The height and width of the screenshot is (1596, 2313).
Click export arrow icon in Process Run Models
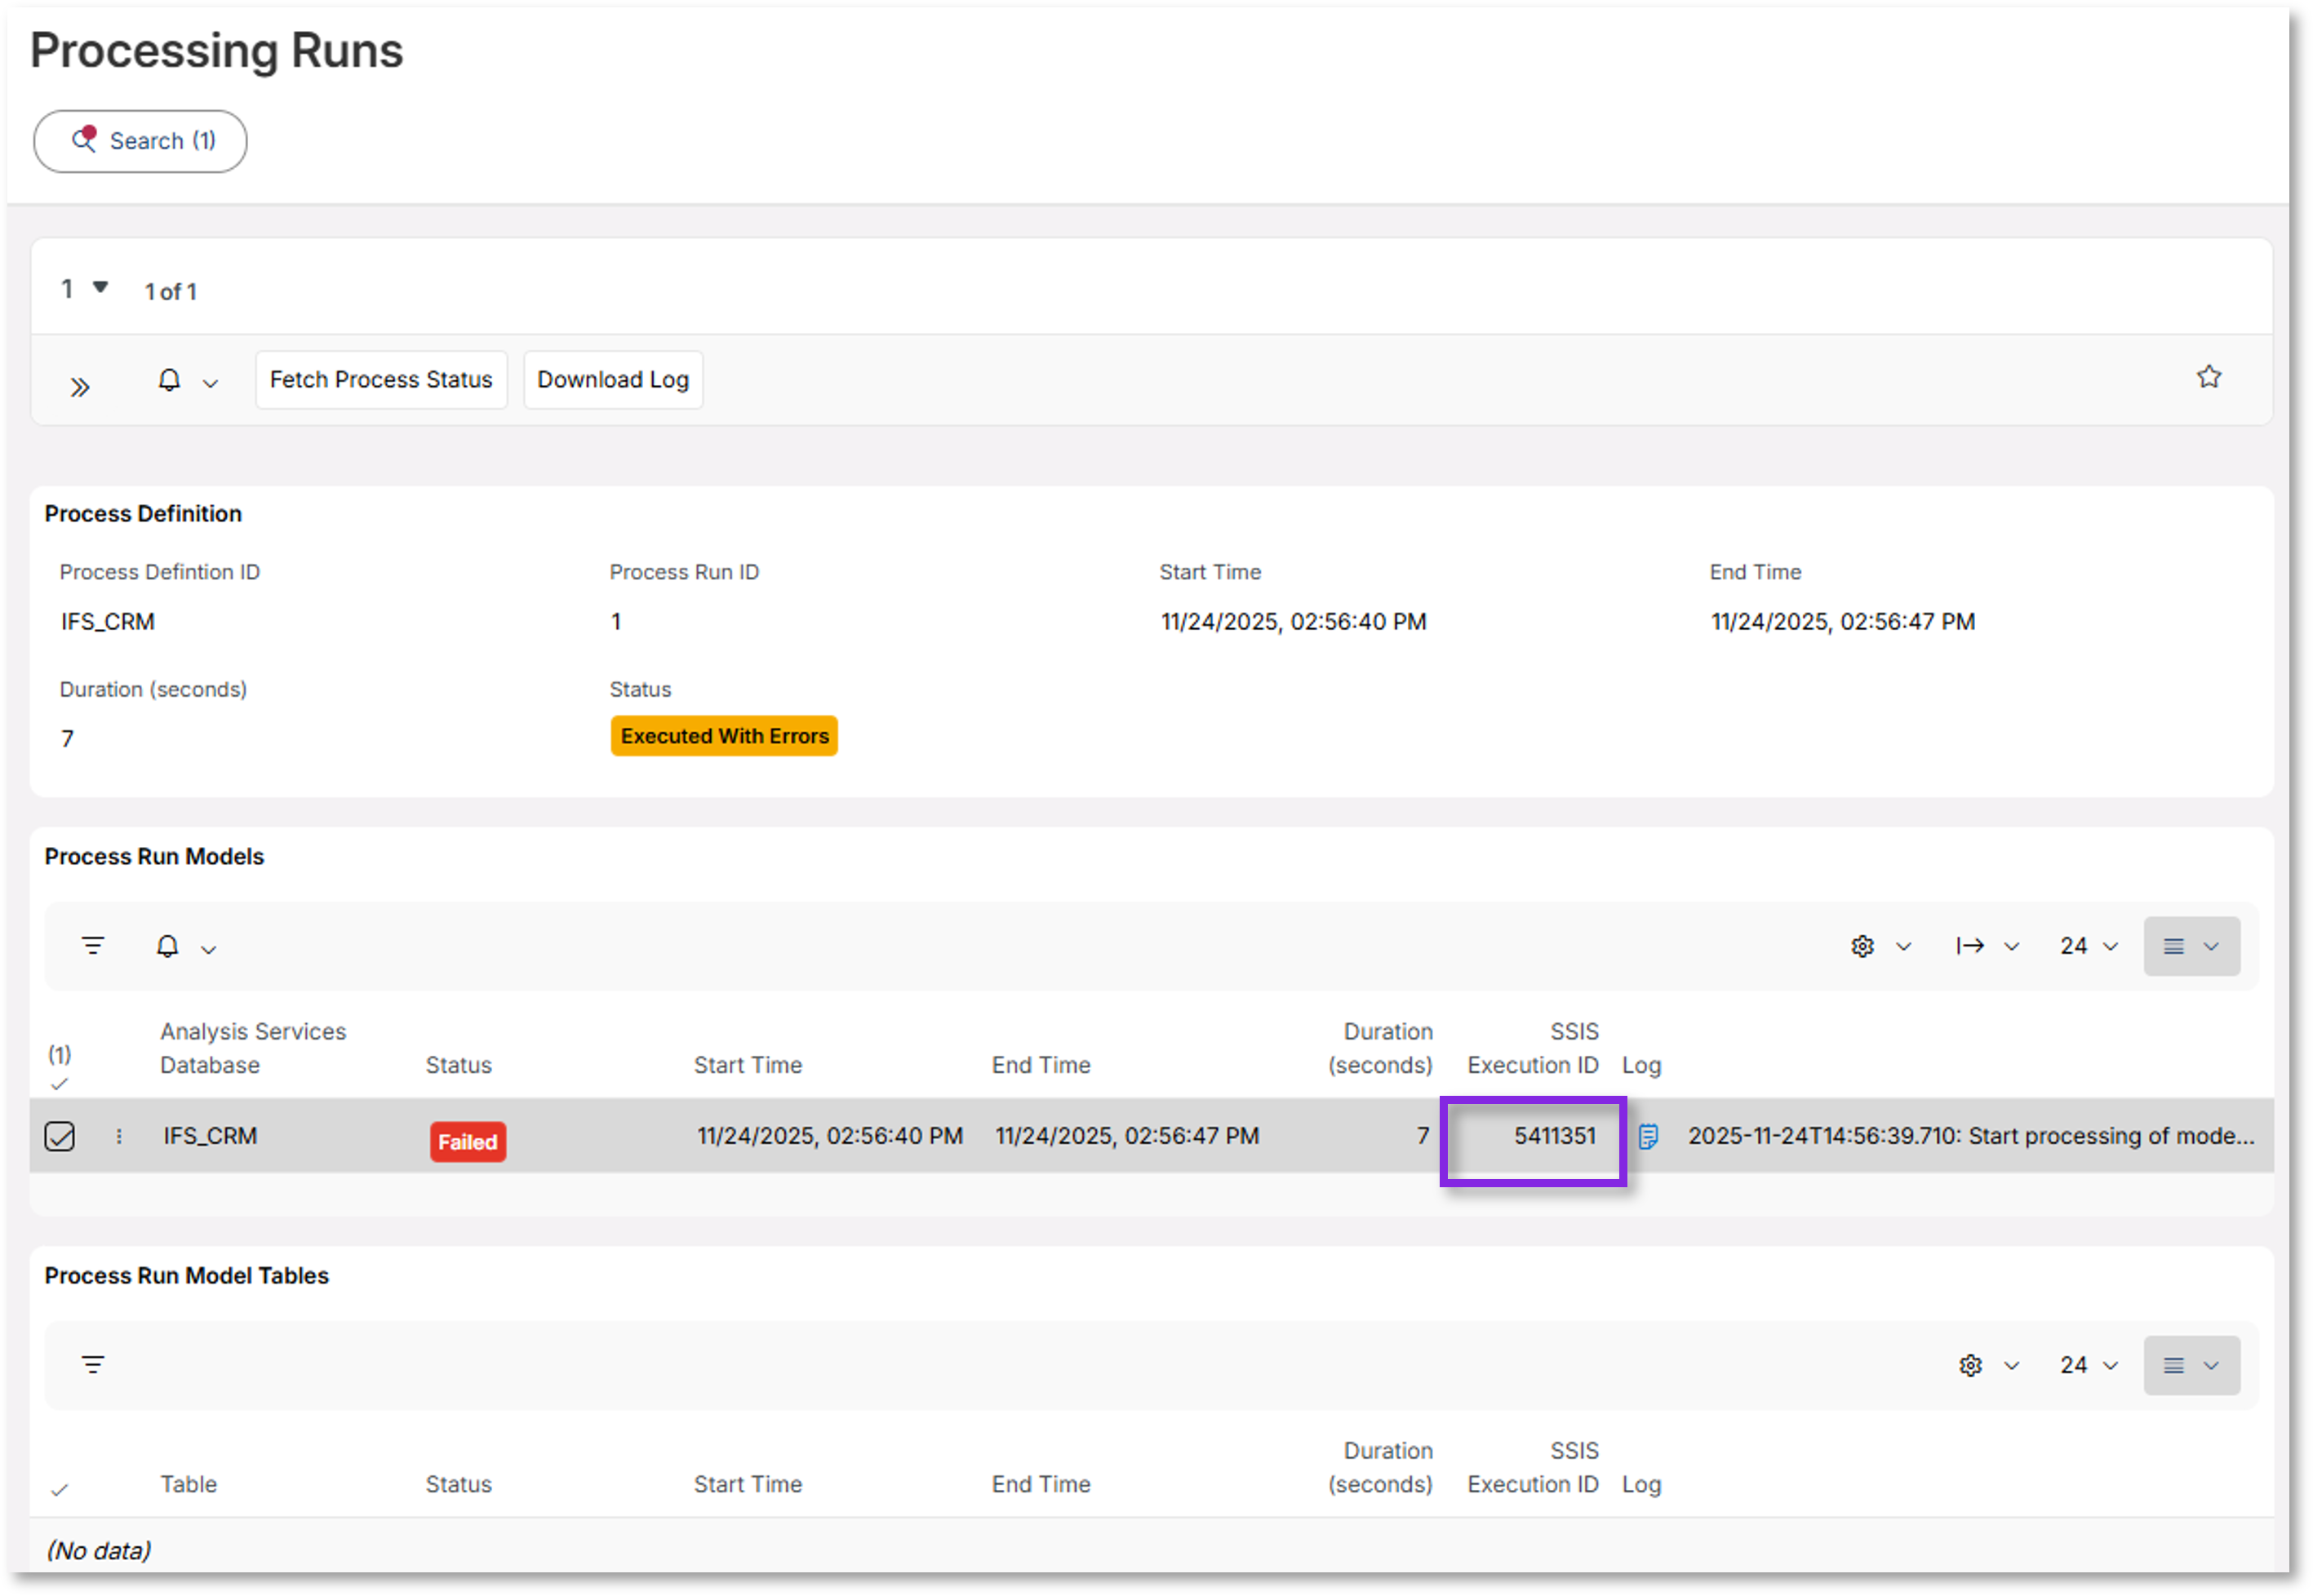[1969, 946]
